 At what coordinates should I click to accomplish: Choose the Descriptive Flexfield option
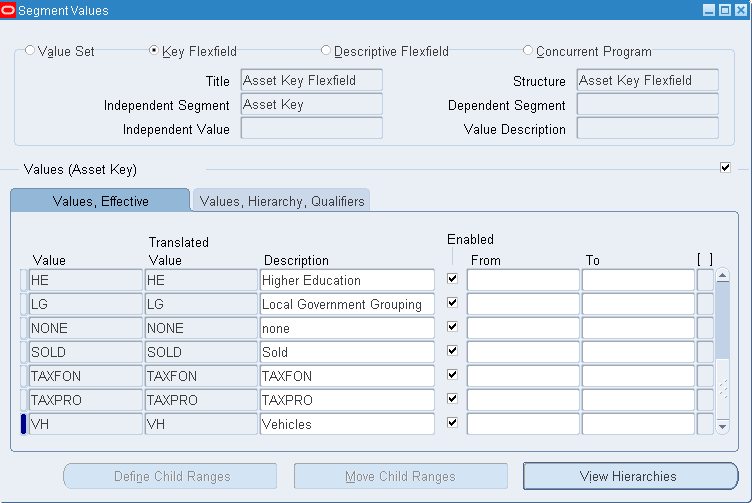point(326,51)
